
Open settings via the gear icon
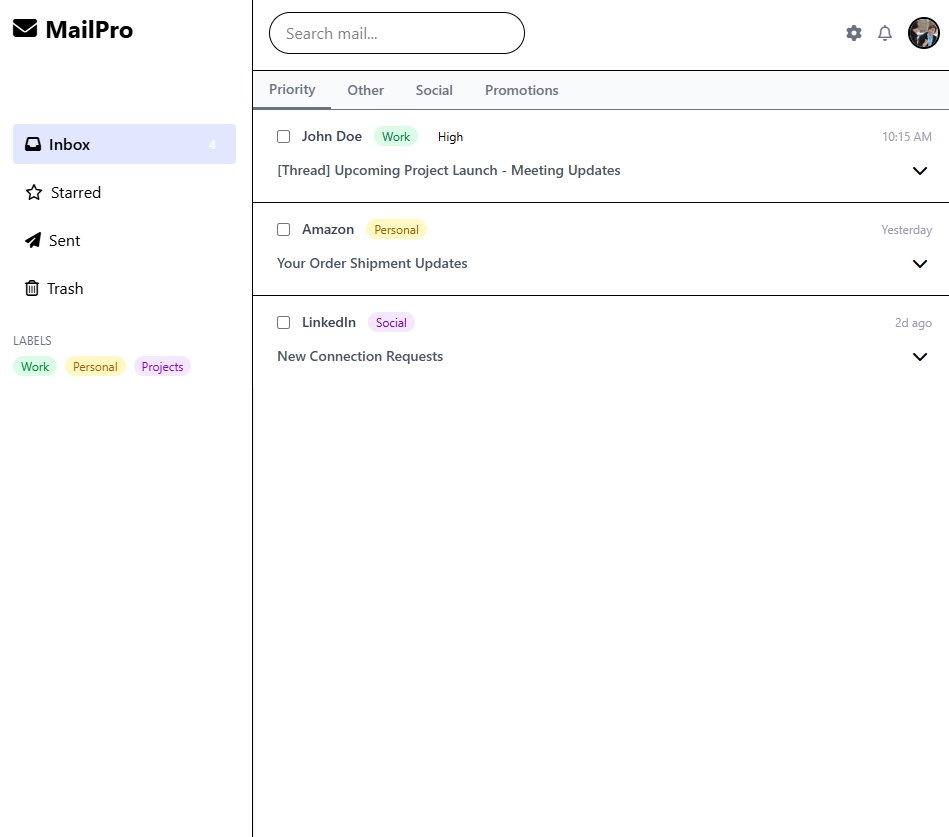(x=853, y=33)
